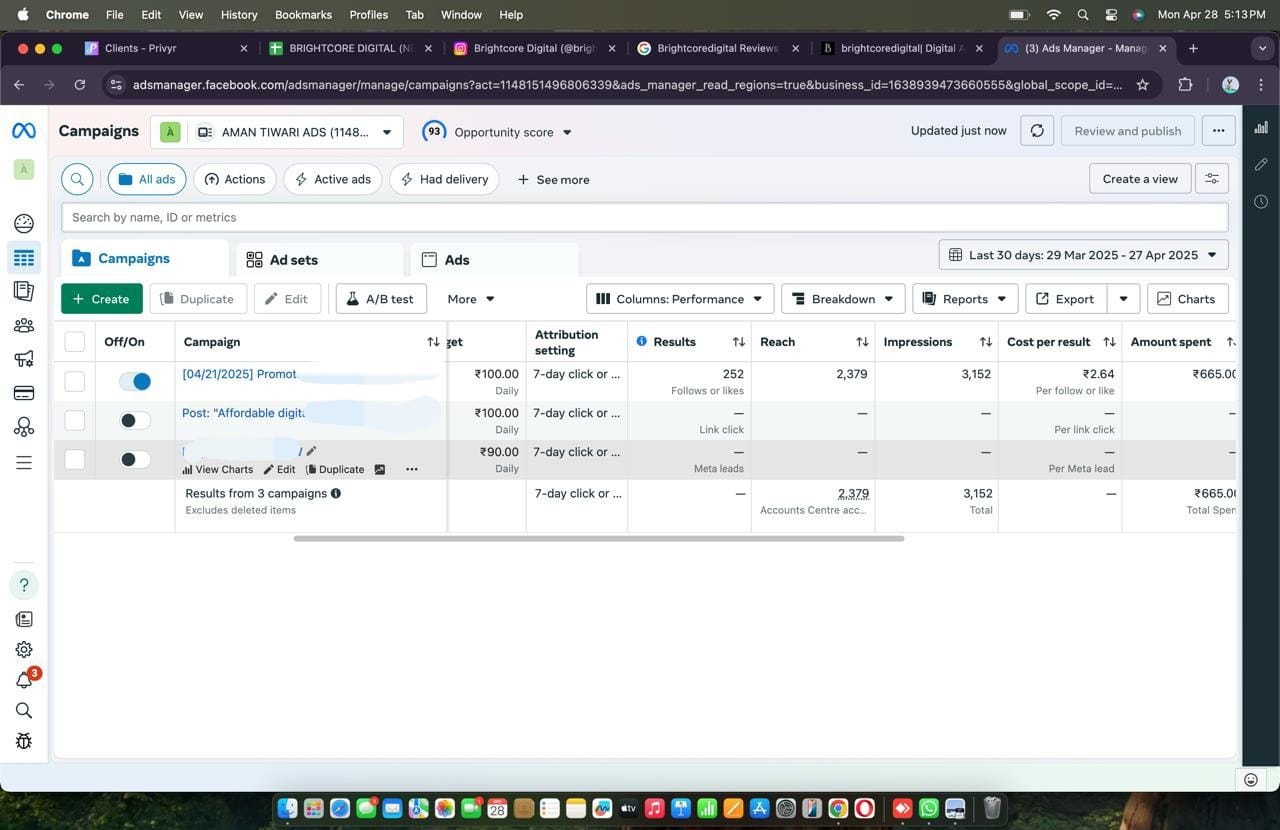Select the Had delivery filter chip
Screen dimensions: 1280x830
coord(444,179)
